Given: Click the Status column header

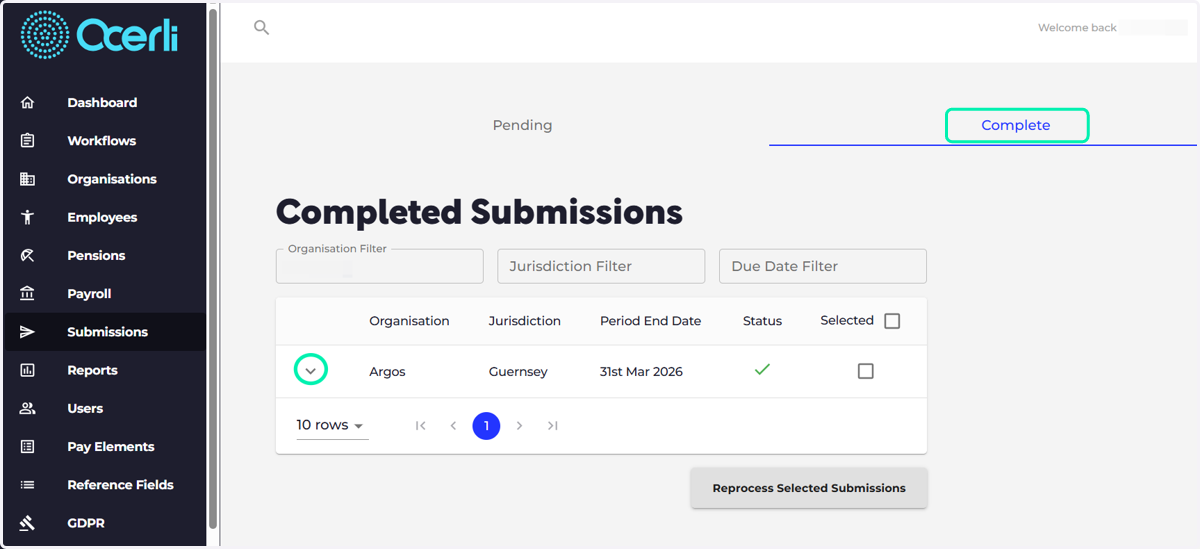Looking at the screenshot, I should (762, 321).
